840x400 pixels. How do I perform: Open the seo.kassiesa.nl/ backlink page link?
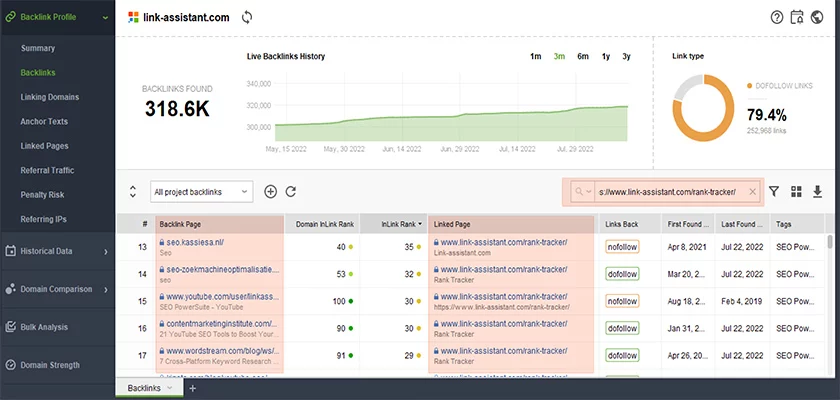tap(194, 242)
